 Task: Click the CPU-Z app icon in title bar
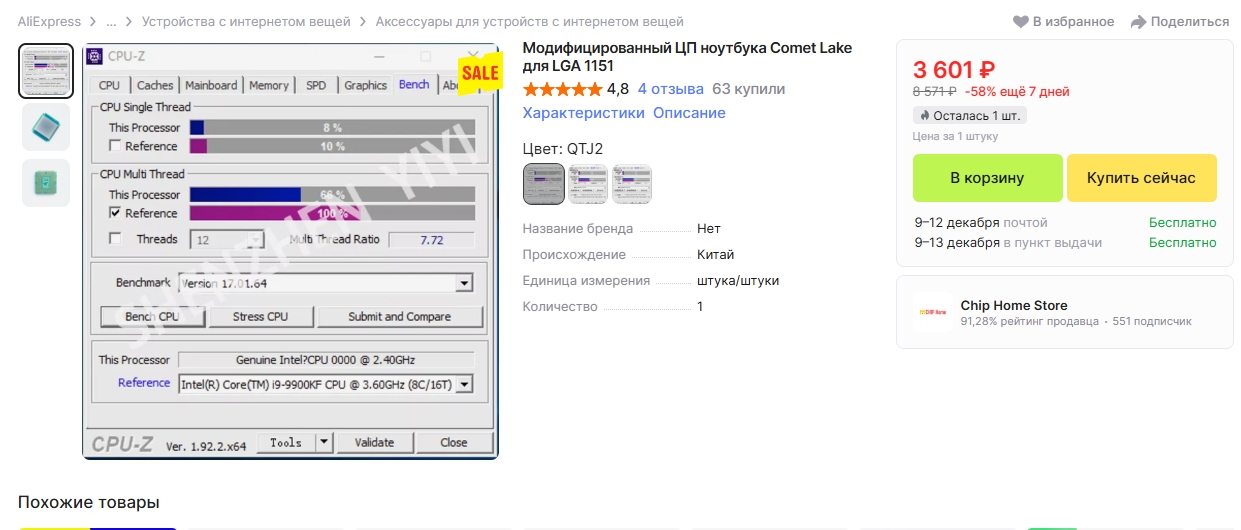pyautogui.click(x=94, y=56)
